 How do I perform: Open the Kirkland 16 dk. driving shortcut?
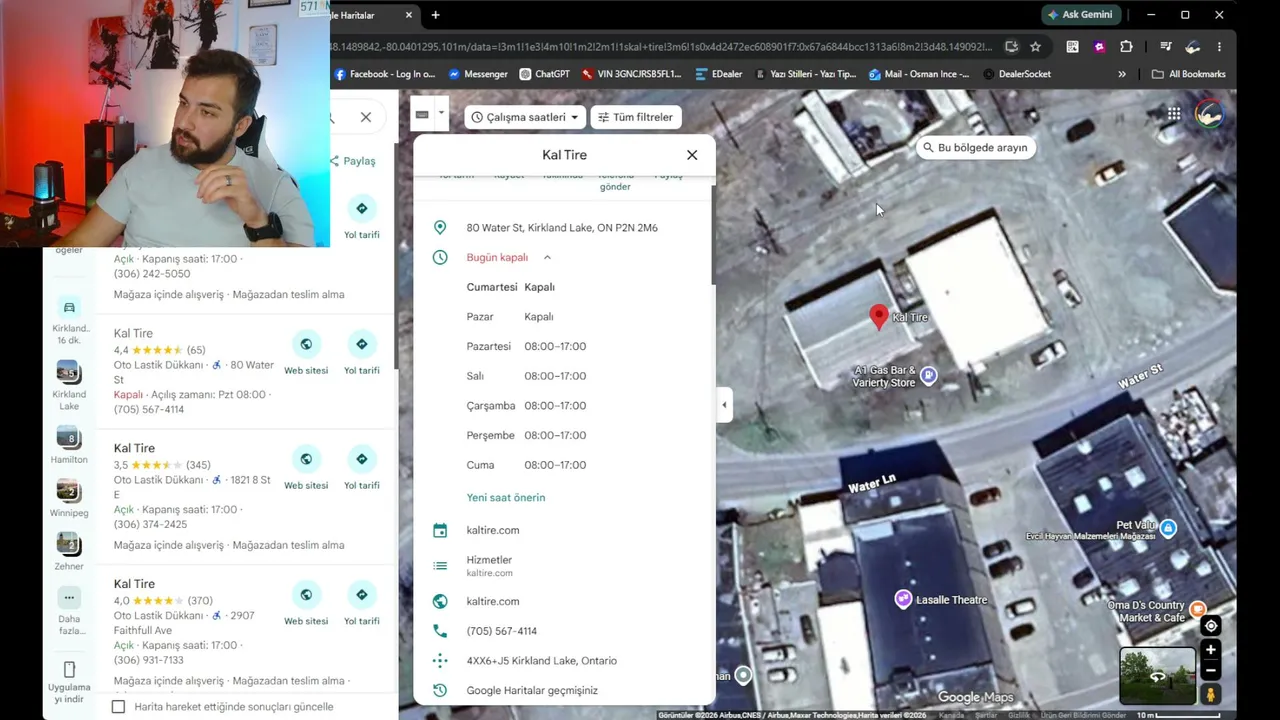69,320
